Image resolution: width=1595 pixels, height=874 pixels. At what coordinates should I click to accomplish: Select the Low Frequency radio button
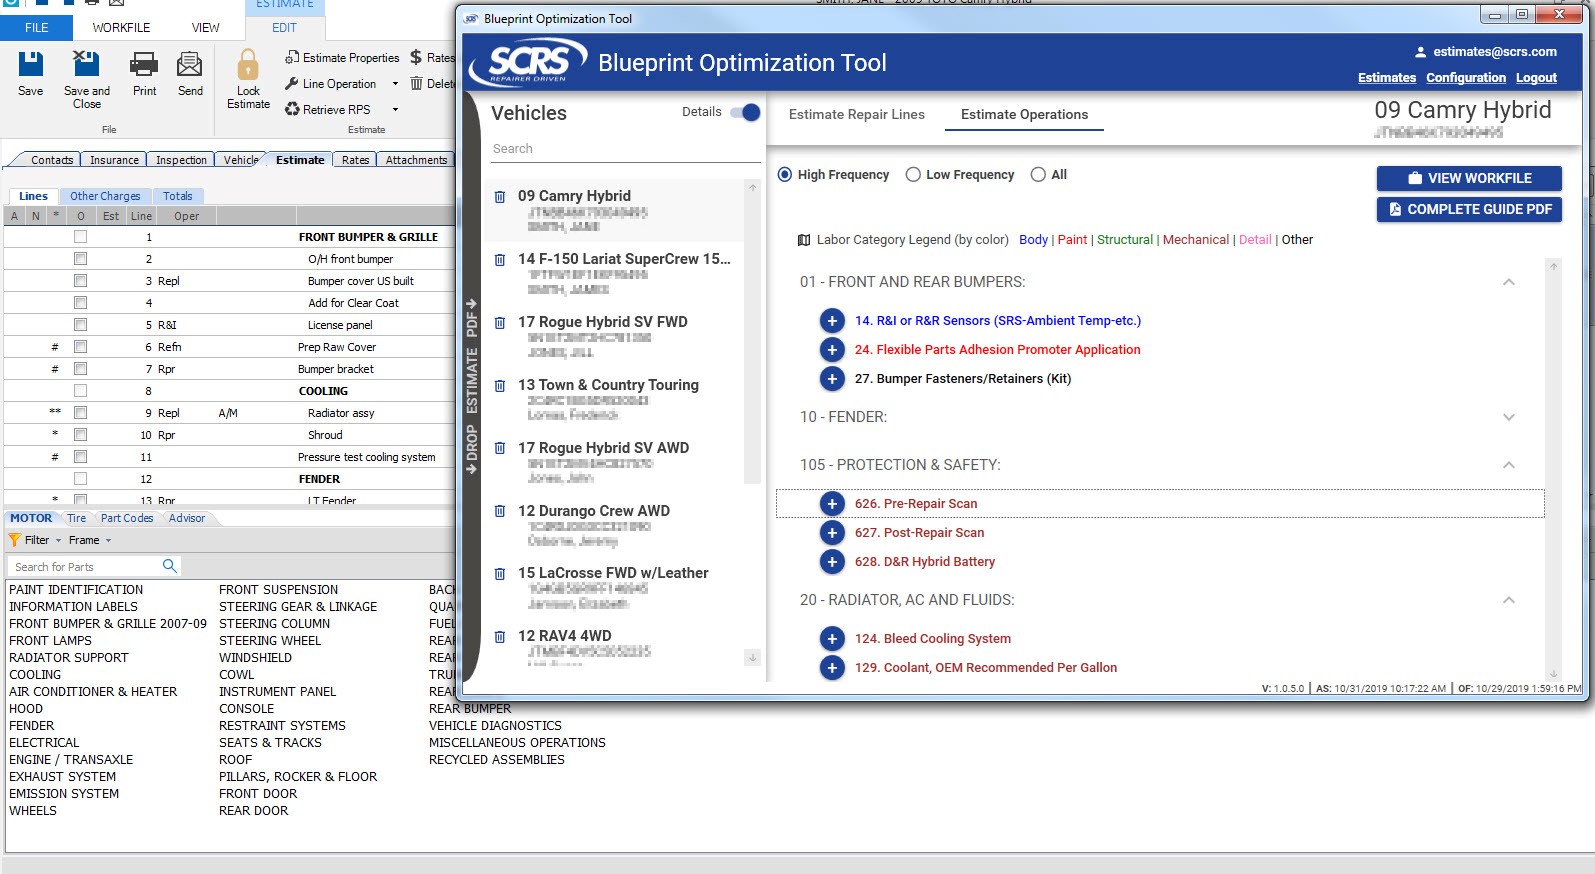pos(913,174)
